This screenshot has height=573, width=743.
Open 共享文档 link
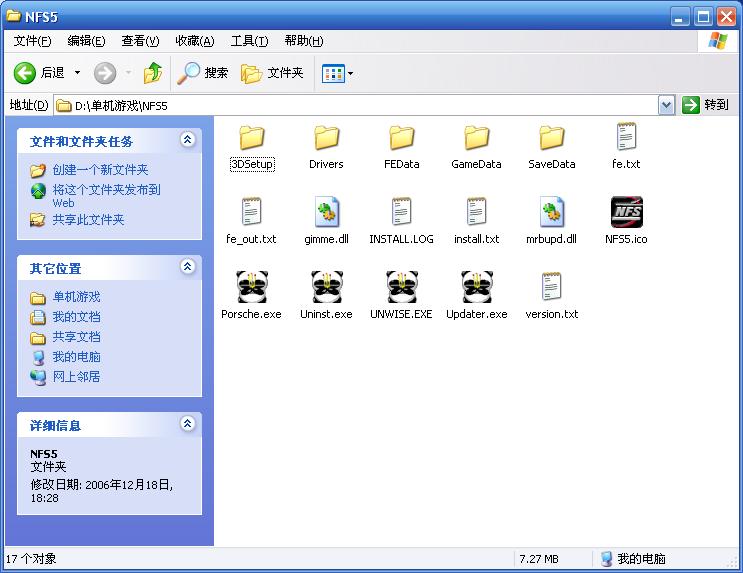(x=76, y=337)
